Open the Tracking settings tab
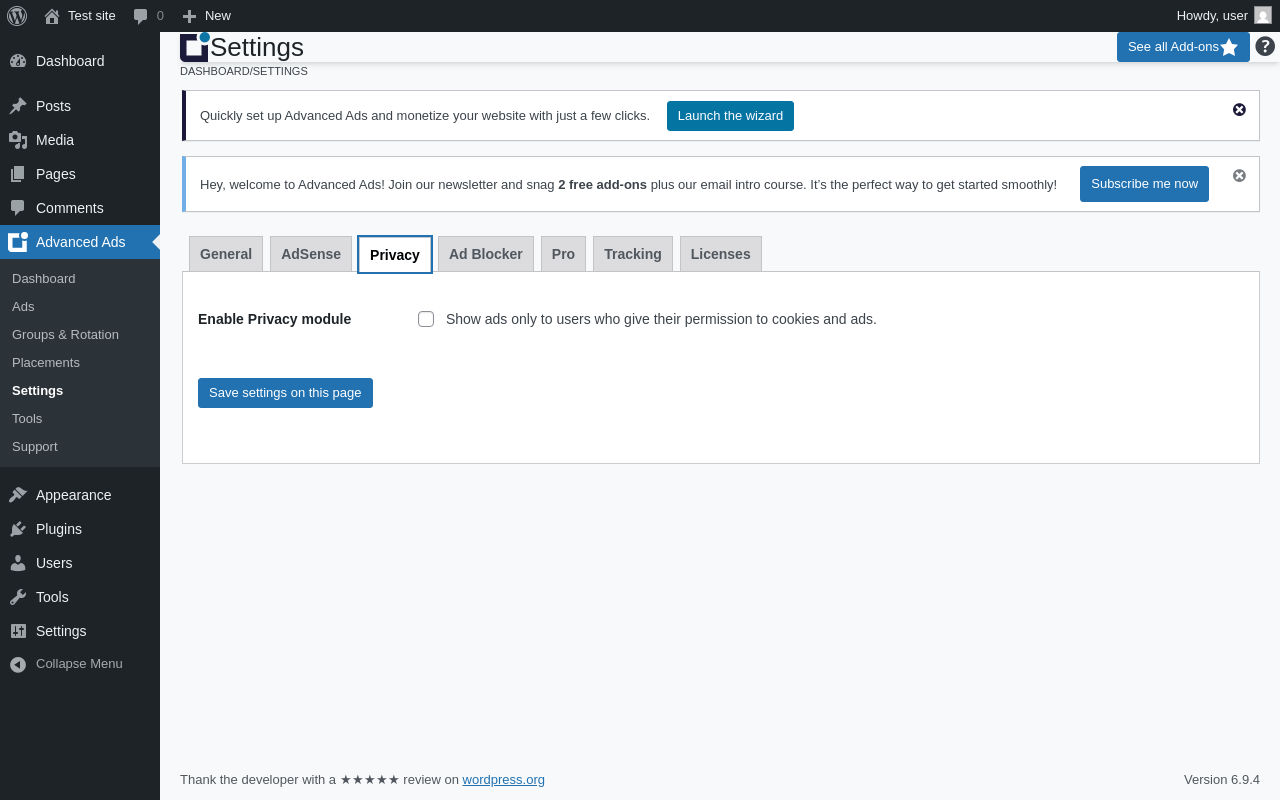Screen dimensions: 1280x800 tap(632, 254)
